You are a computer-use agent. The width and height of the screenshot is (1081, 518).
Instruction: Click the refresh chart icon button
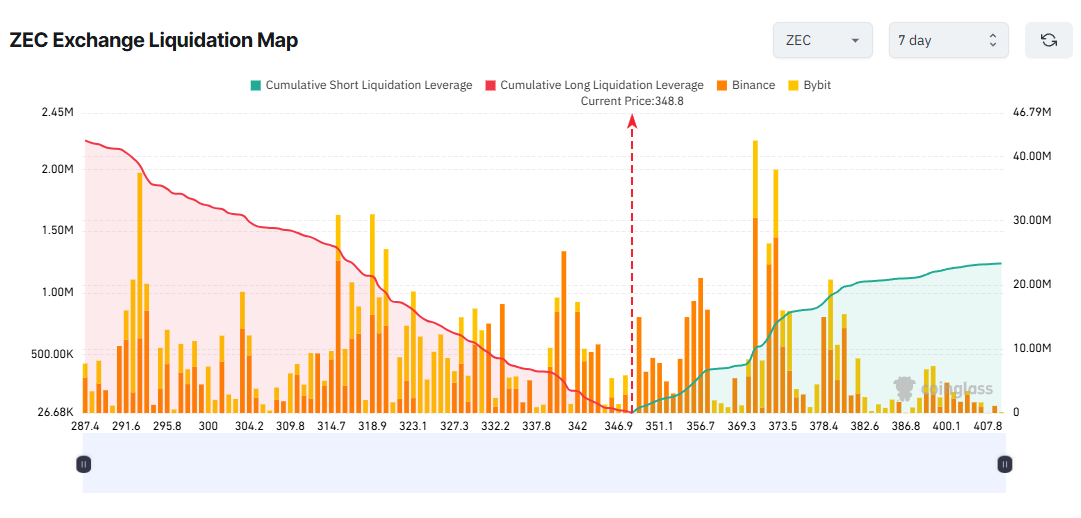point(1049,40)
